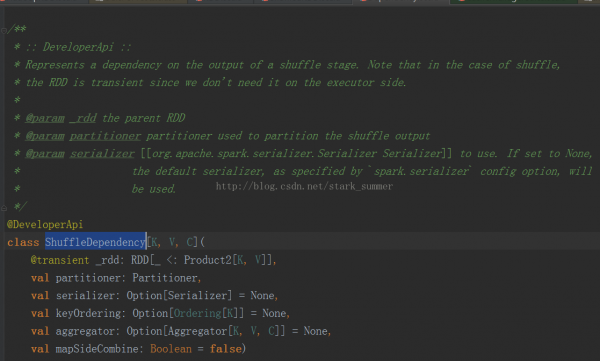Click the @transient annotation keyword

pos(60,260)
